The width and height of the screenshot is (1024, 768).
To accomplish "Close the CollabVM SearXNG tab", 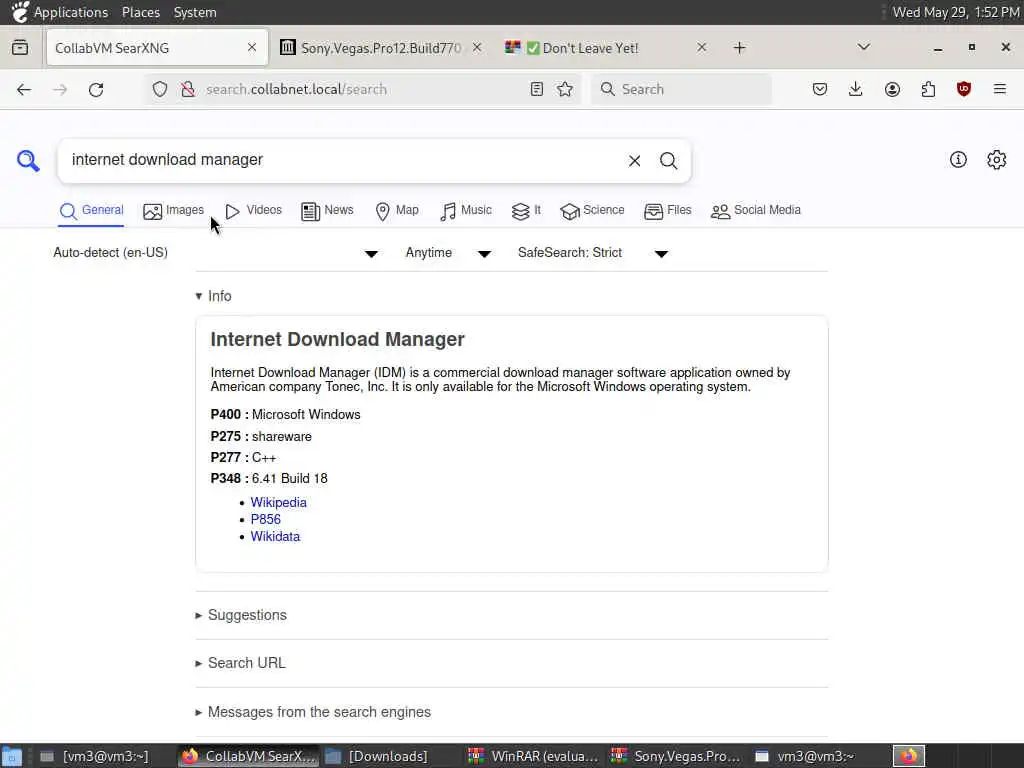I will click(252, 48).
